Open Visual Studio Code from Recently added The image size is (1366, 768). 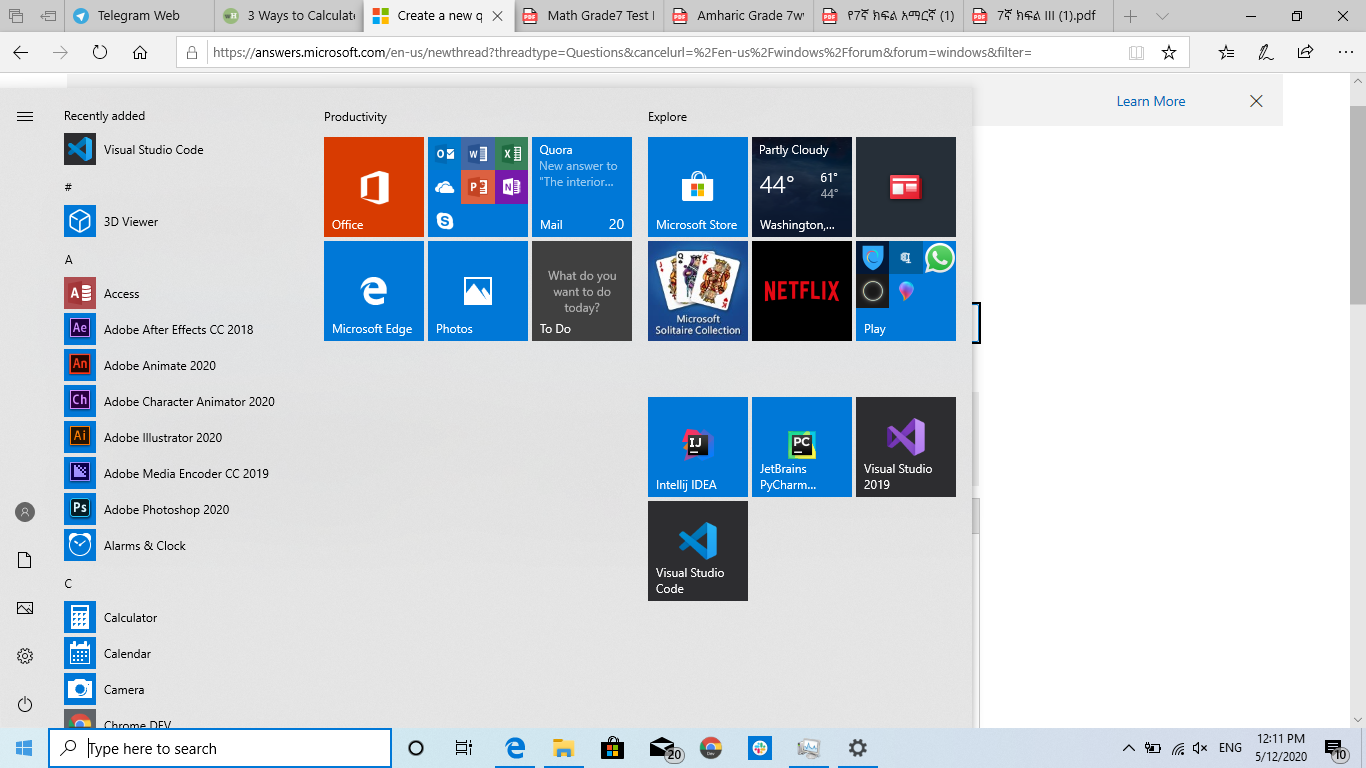point(180,150)
